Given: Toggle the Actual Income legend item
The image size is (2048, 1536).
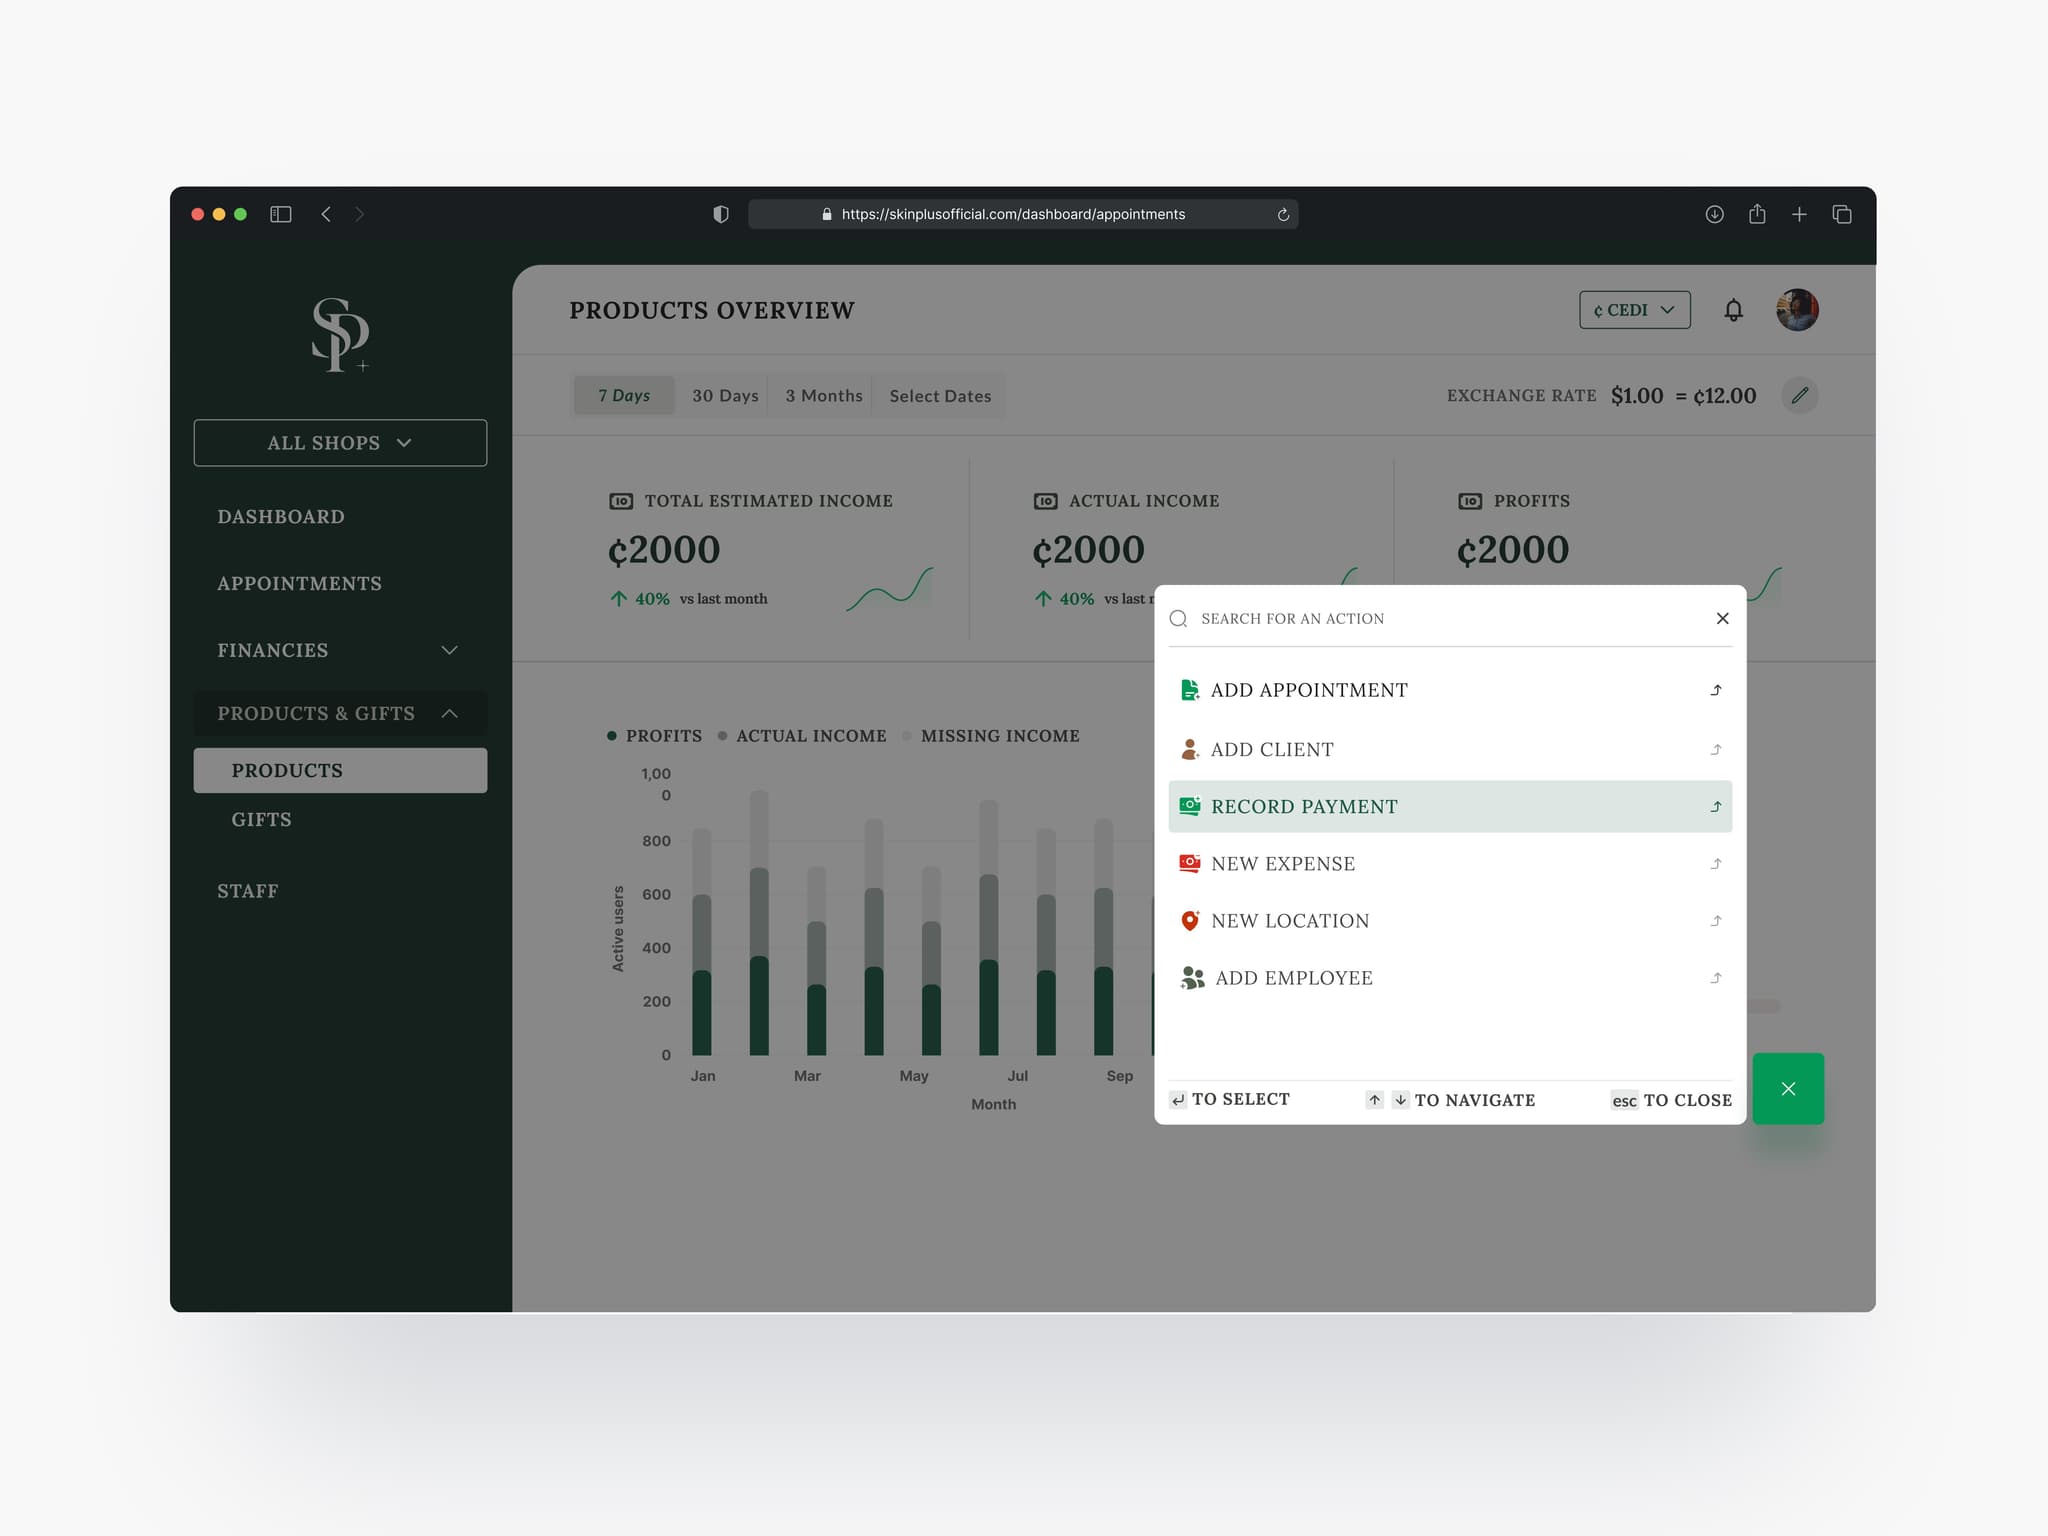Looking at the screenshot, I should [802, 736].
